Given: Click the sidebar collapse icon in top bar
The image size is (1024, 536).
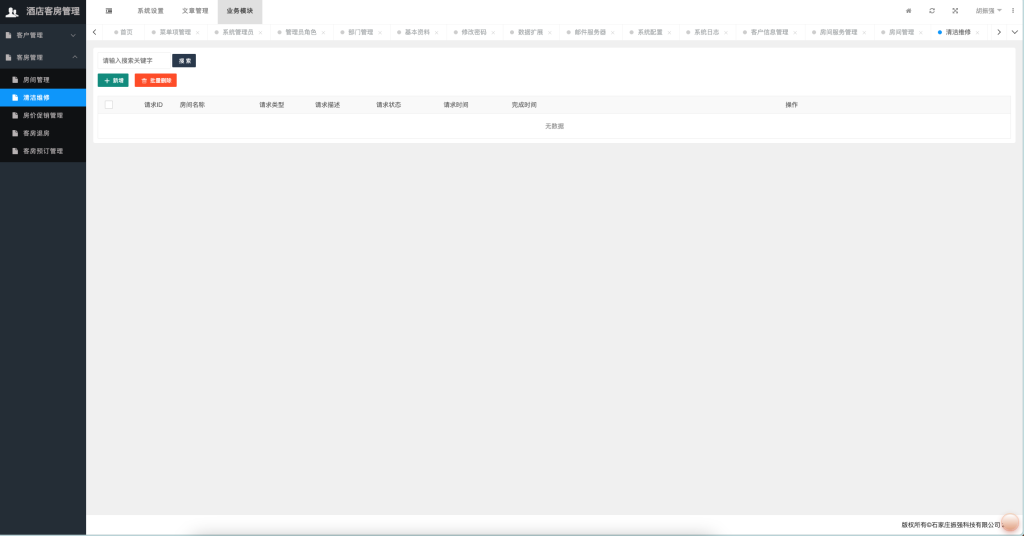Looking at the screenshot, I should 109,11.
